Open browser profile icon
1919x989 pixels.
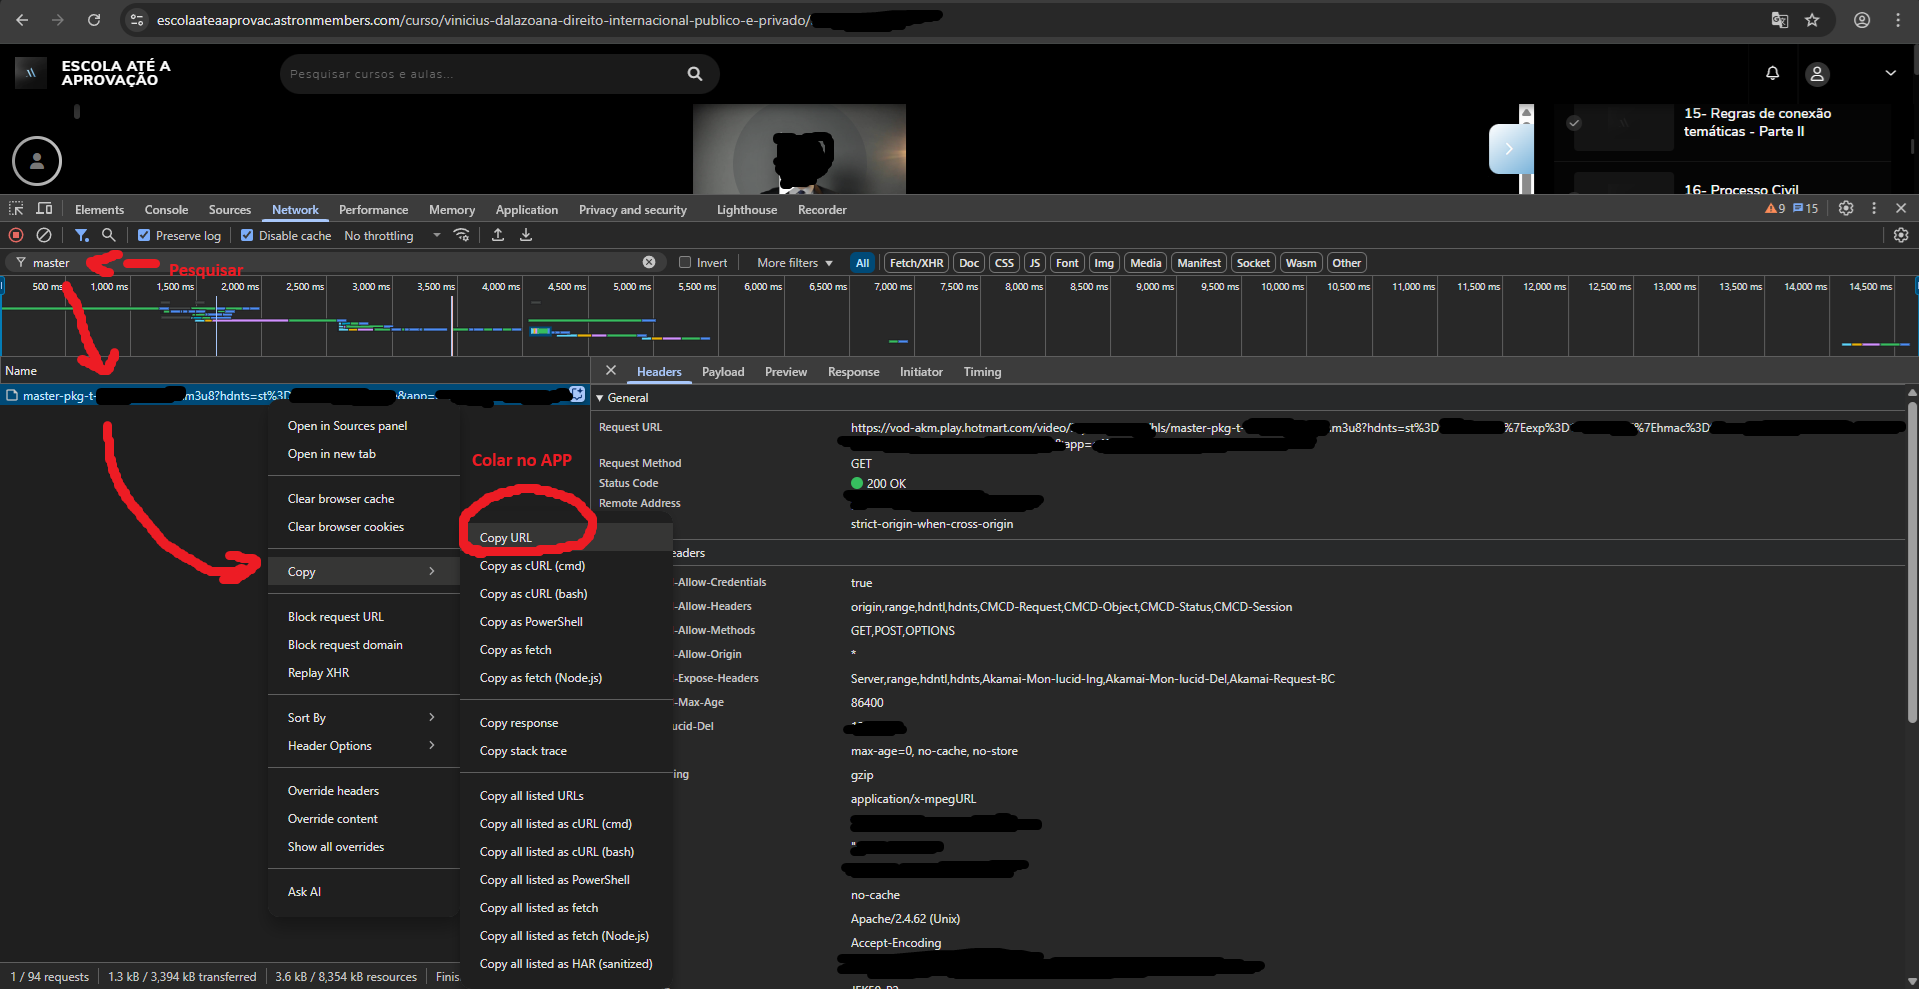point(1862,20)
